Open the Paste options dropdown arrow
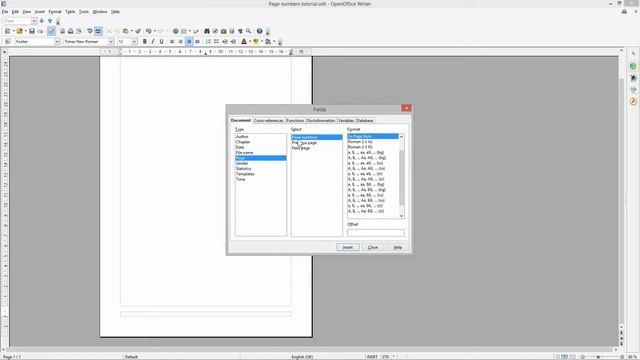The width and height of the screenshot is (640, 360). point(131,31)
